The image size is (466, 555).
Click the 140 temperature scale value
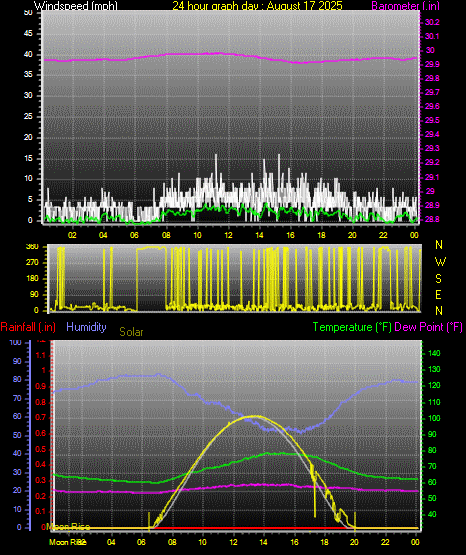[x=434, y=353]
